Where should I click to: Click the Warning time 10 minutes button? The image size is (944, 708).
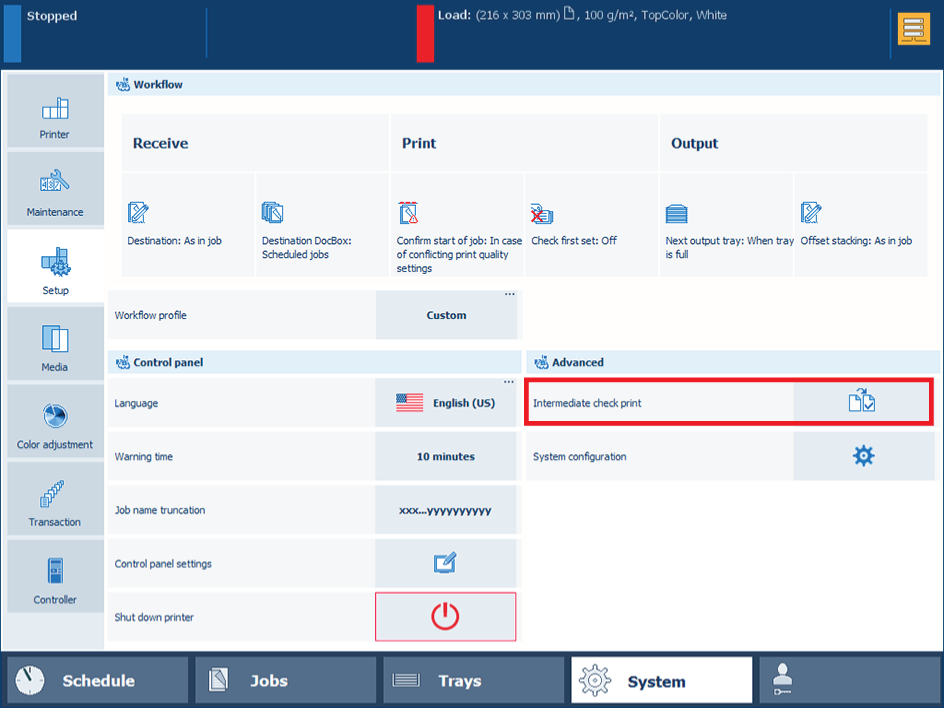[446, 456]
